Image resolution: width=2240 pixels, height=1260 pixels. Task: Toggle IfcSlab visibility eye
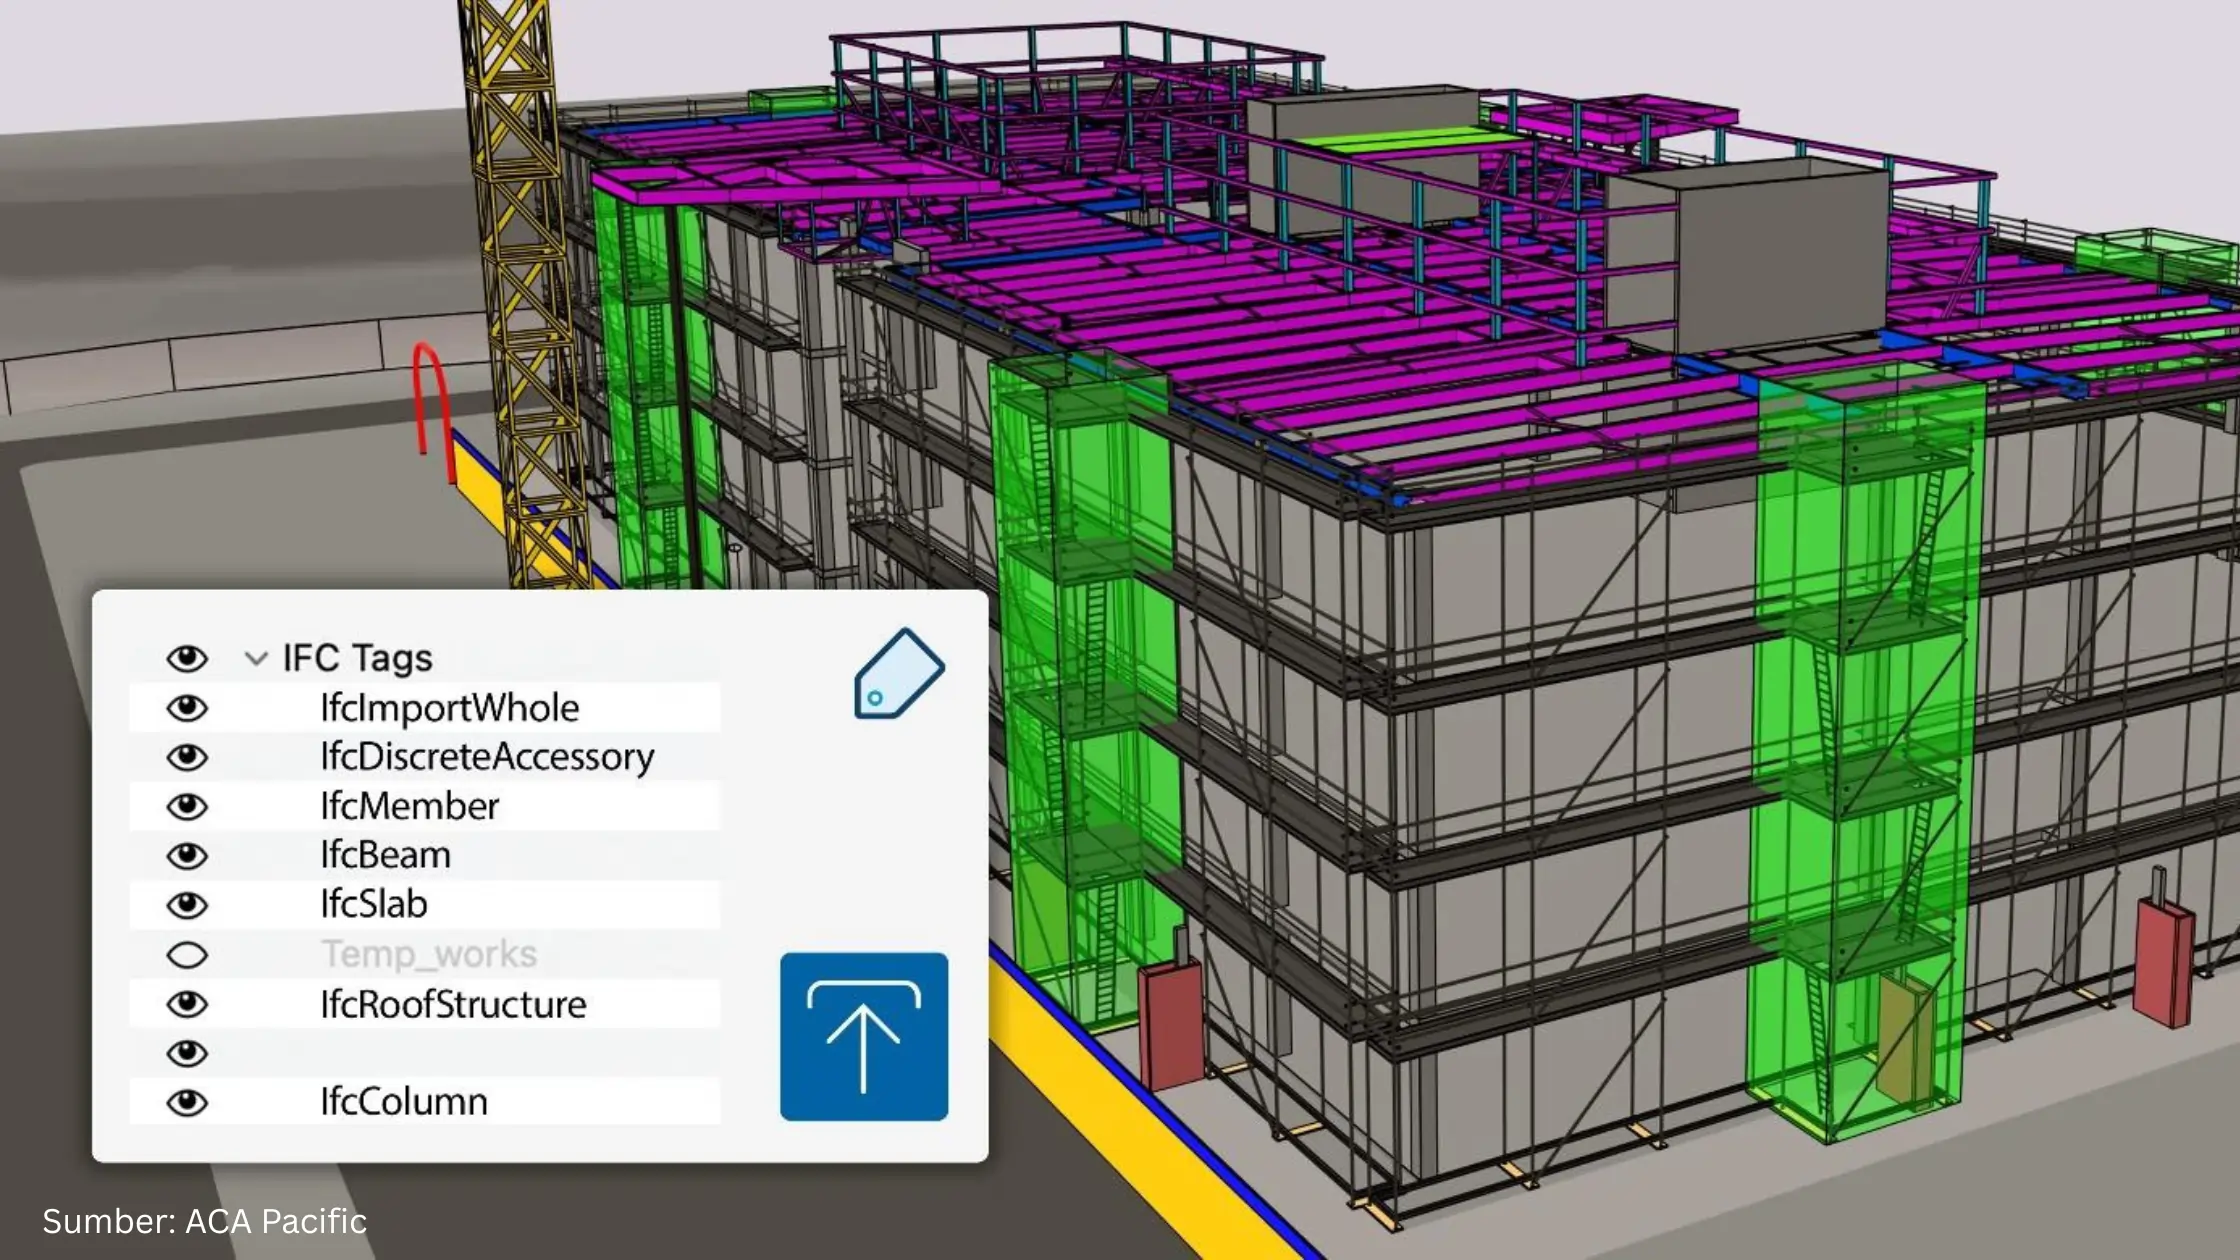187,905
